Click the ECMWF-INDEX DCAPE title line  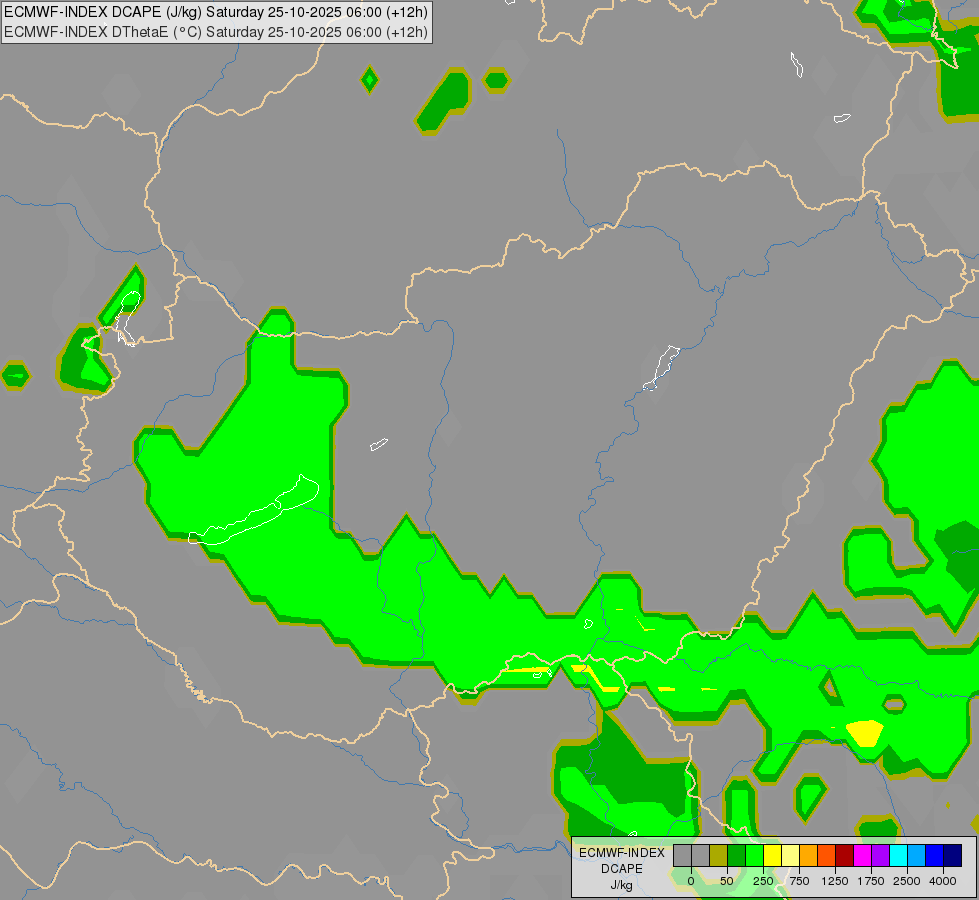pyautogui.click(x=216, y=12)
